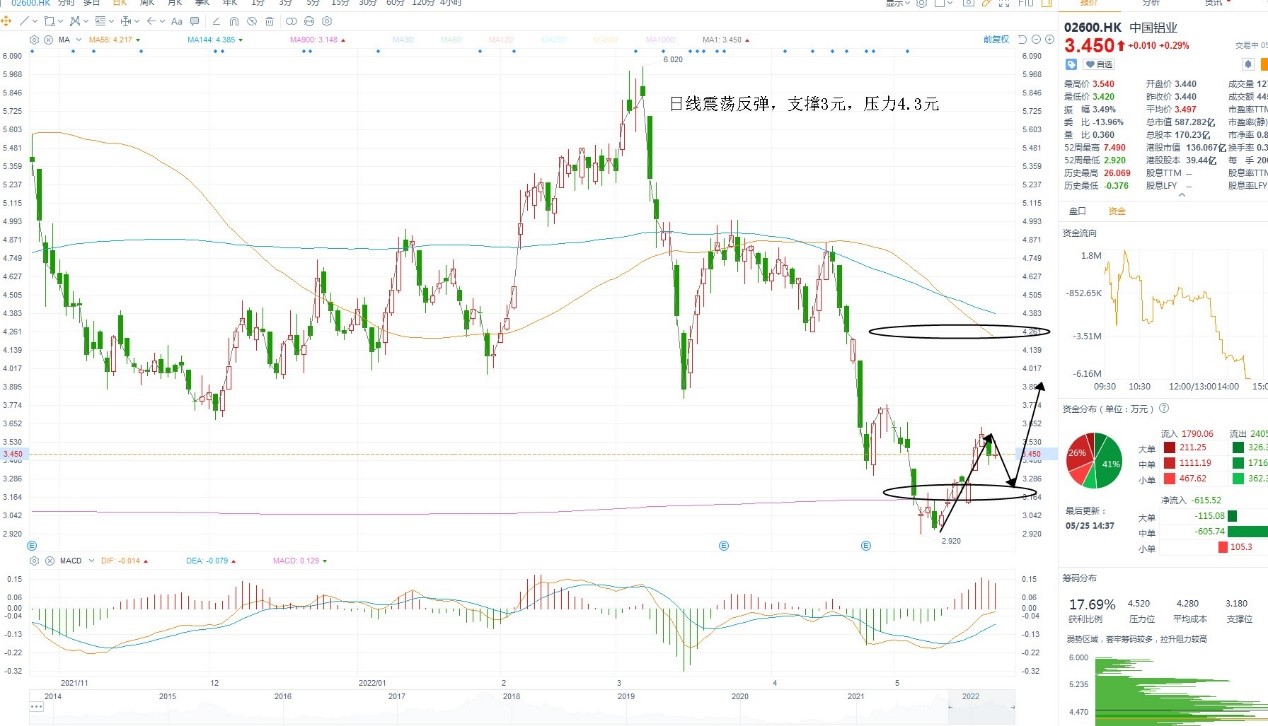Open MA indicator settings gear
This screenshot has width=1268, height=726.
34,40
